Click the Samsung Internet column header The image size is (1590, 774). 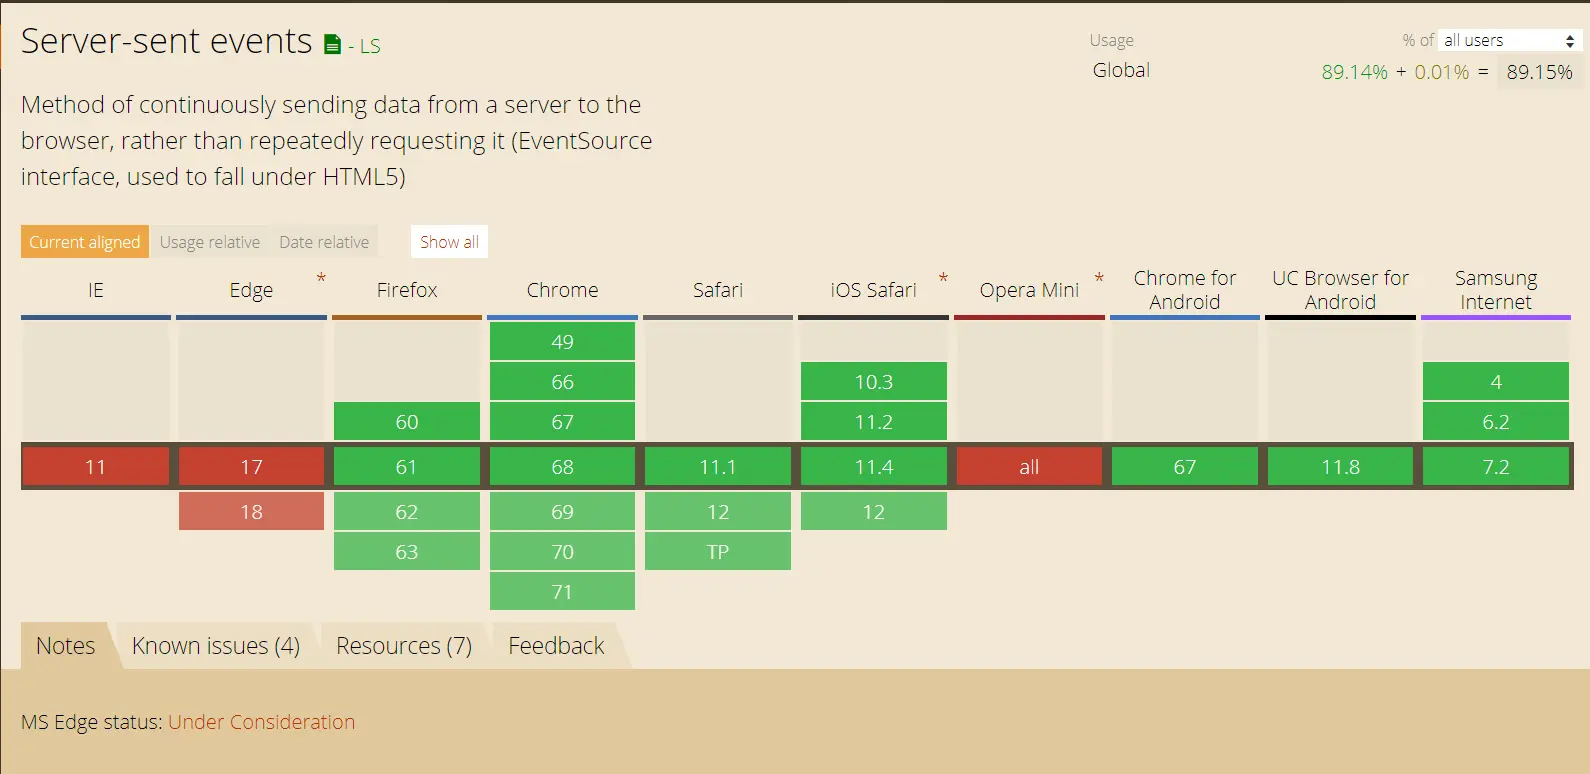click(x=1496, y=290)
